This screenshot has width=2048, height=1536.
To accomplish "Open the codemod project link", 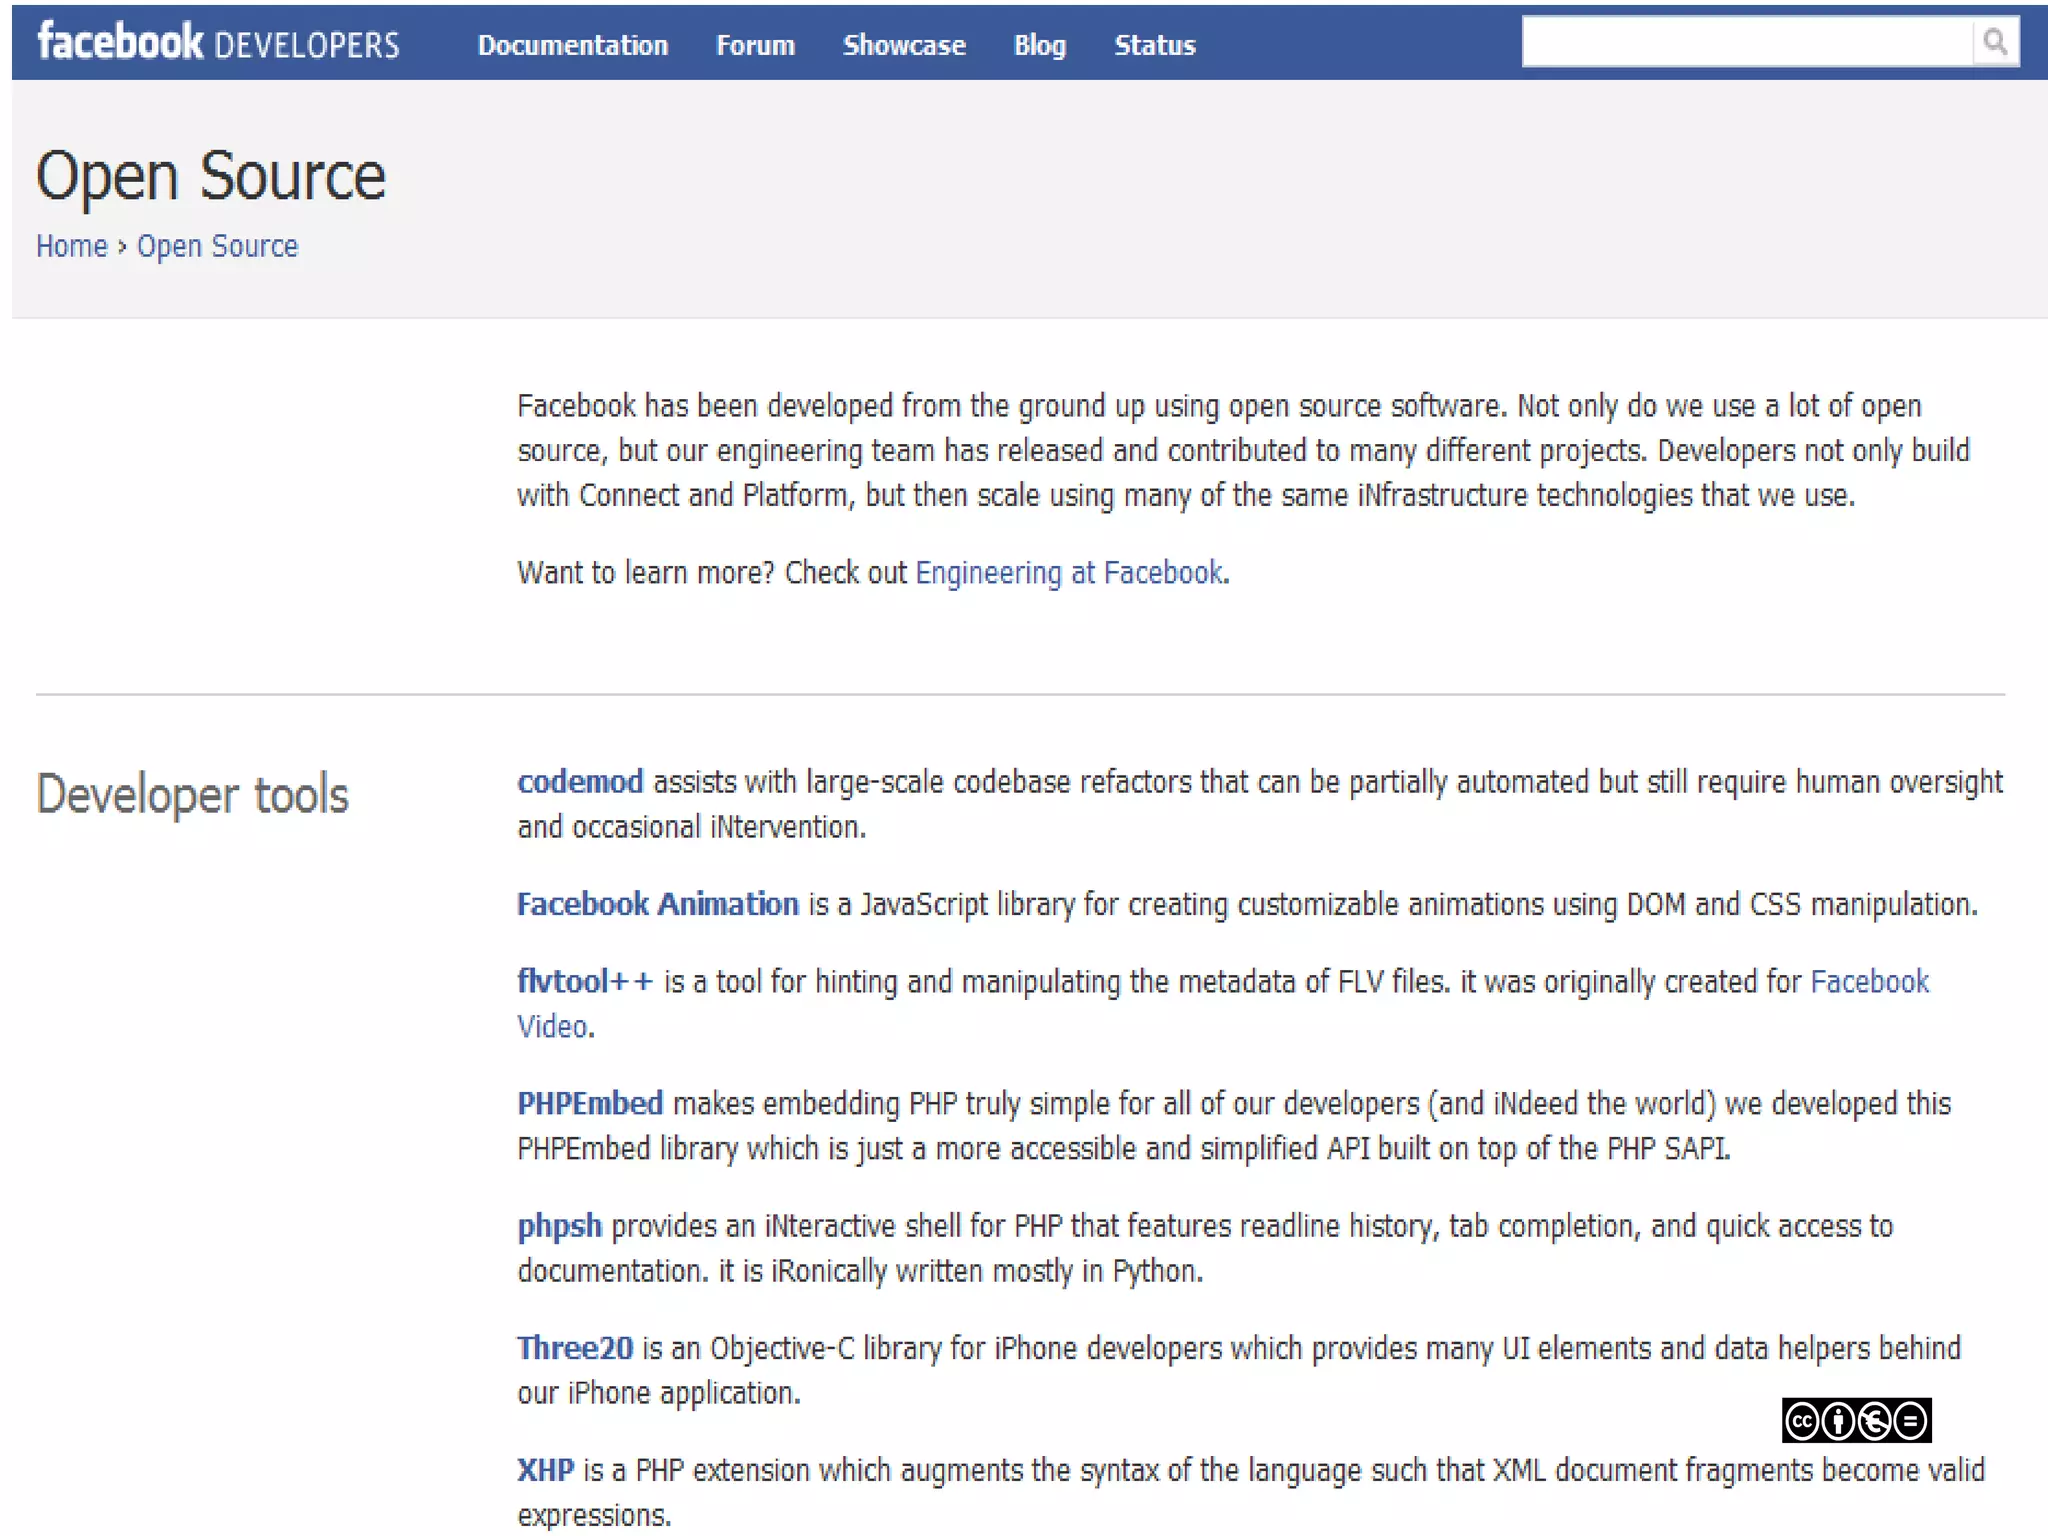I will point(579,782).
